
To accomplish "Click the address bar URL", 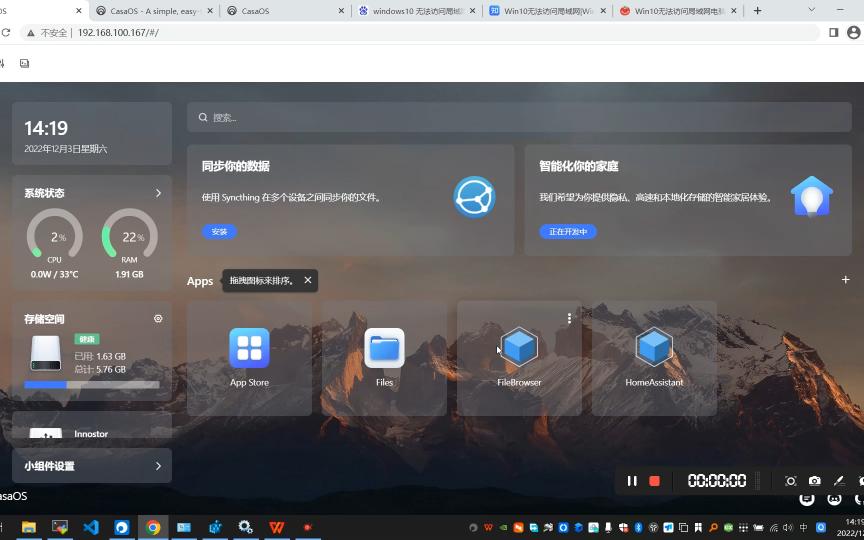I will 118,33.
